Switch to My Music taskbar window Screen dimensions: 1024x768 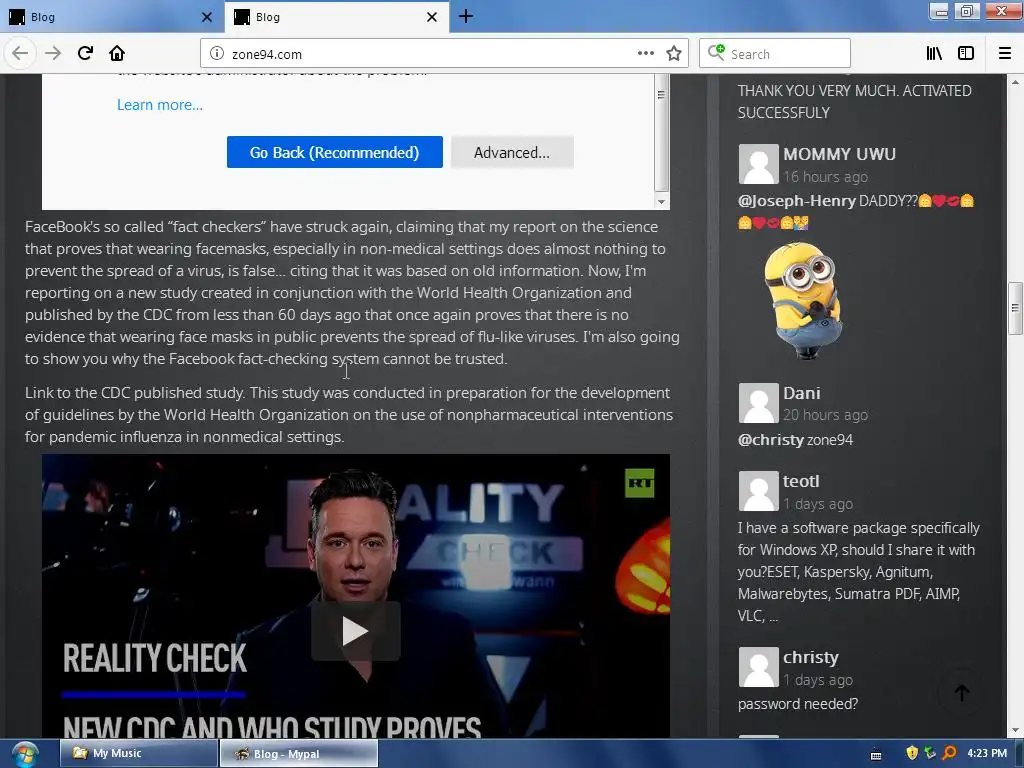click(138, 753)
